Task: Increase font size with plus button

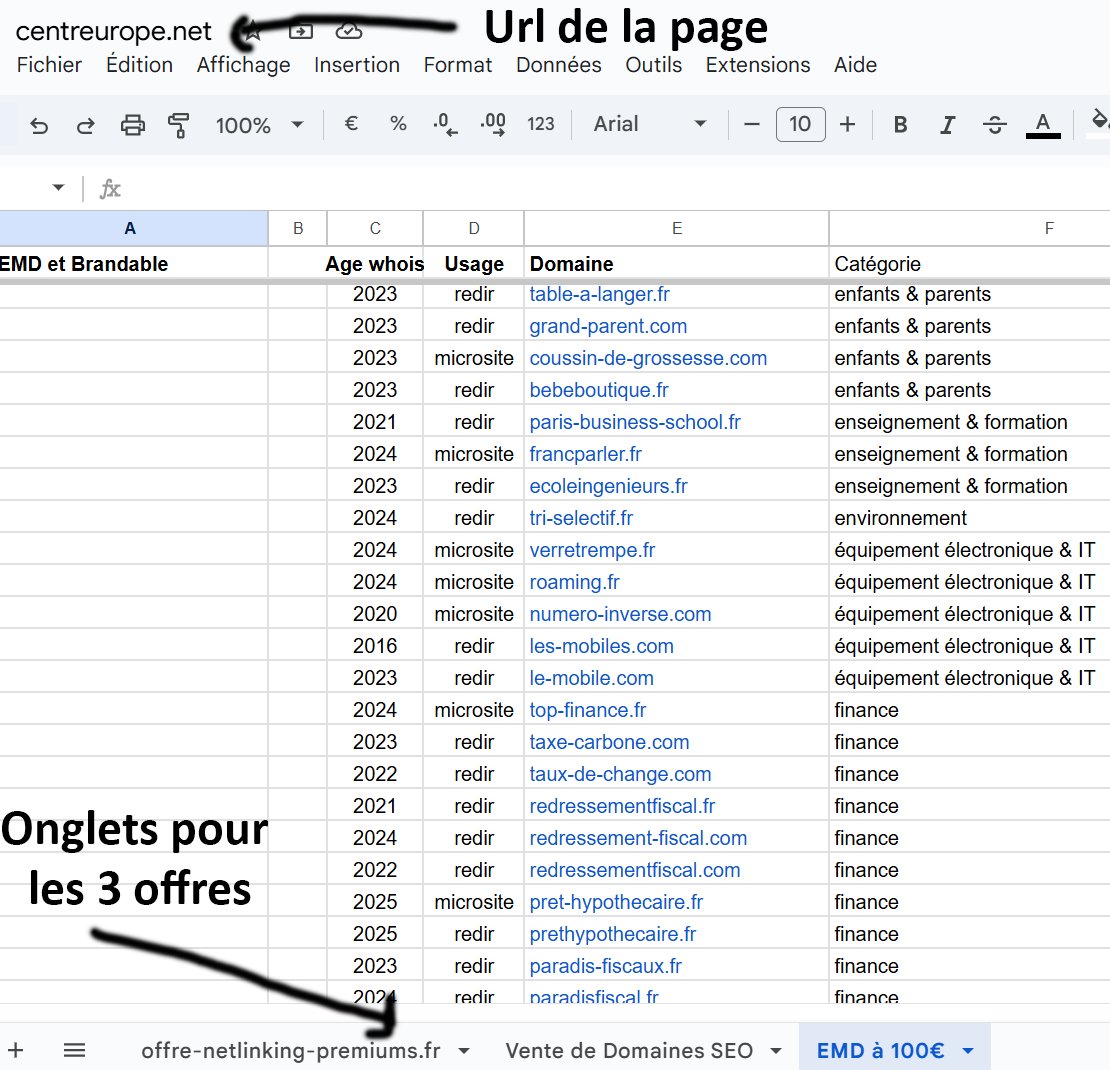Action: (847, 125)
